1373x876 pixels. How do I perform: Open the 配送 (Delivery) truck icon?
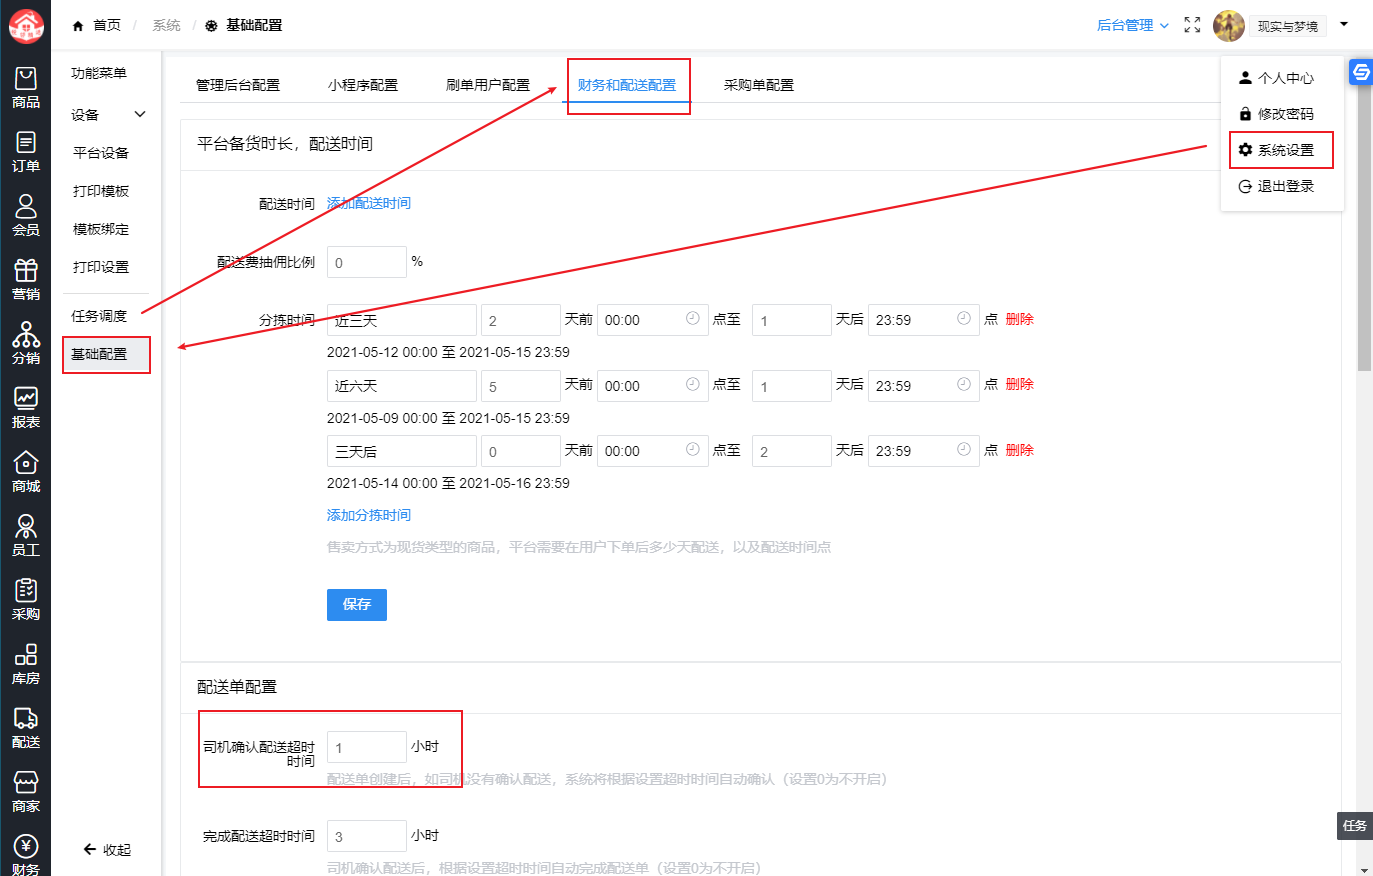(26, 727)
